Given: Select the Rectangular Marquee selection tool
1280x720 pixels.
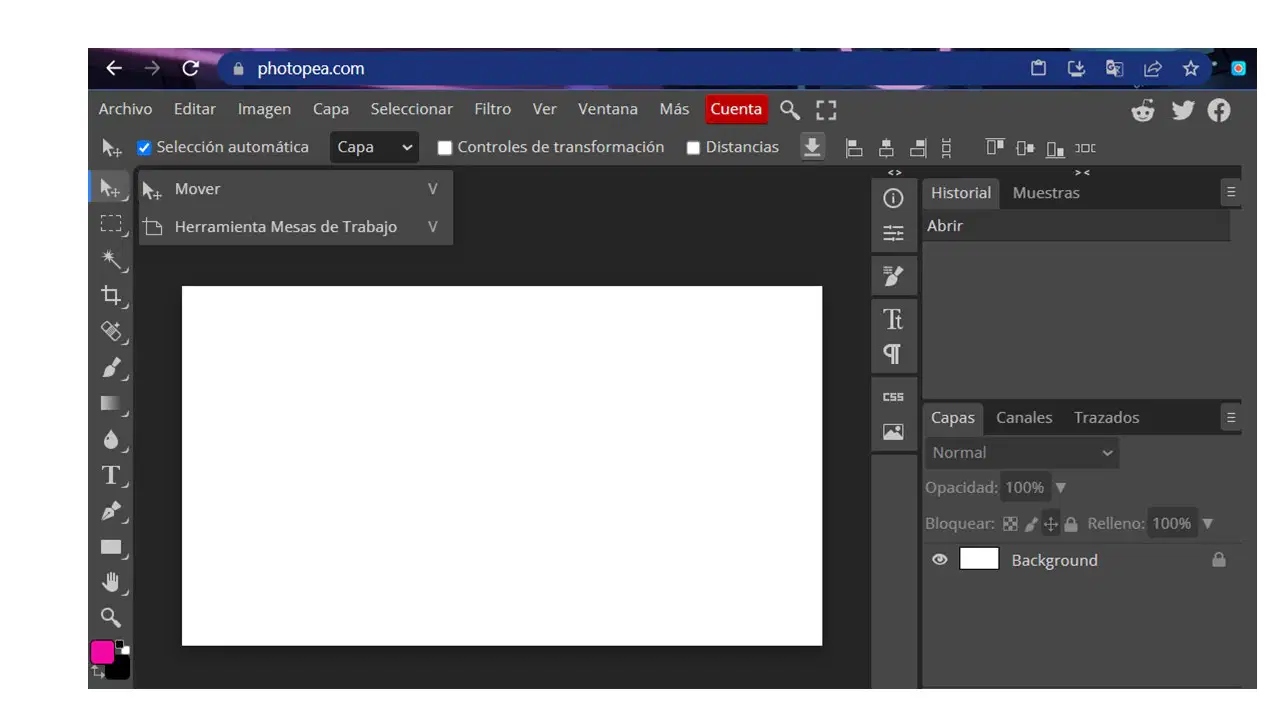Looking at the screenshot, I should (x=111, y=224).
